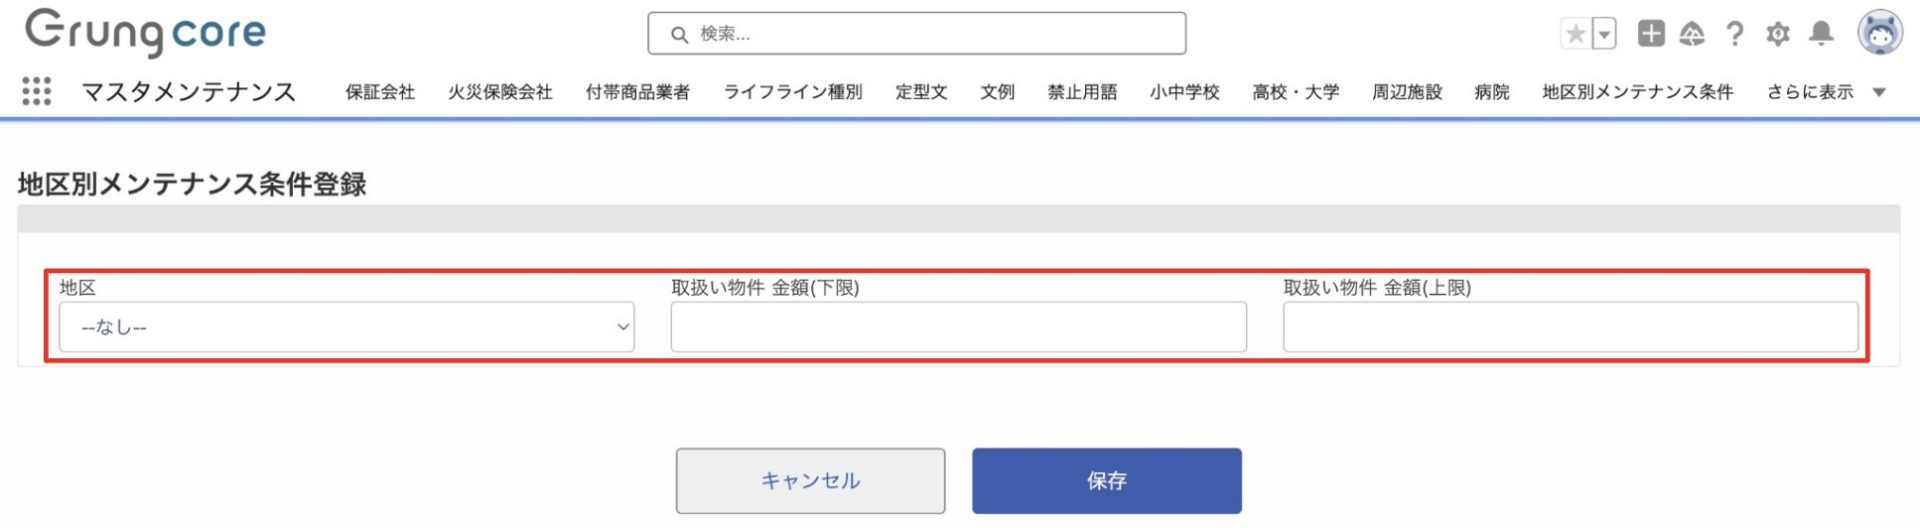Click the キャンセル button
This screenshot has width=1920, height=528.
click(x=810, y=481)
